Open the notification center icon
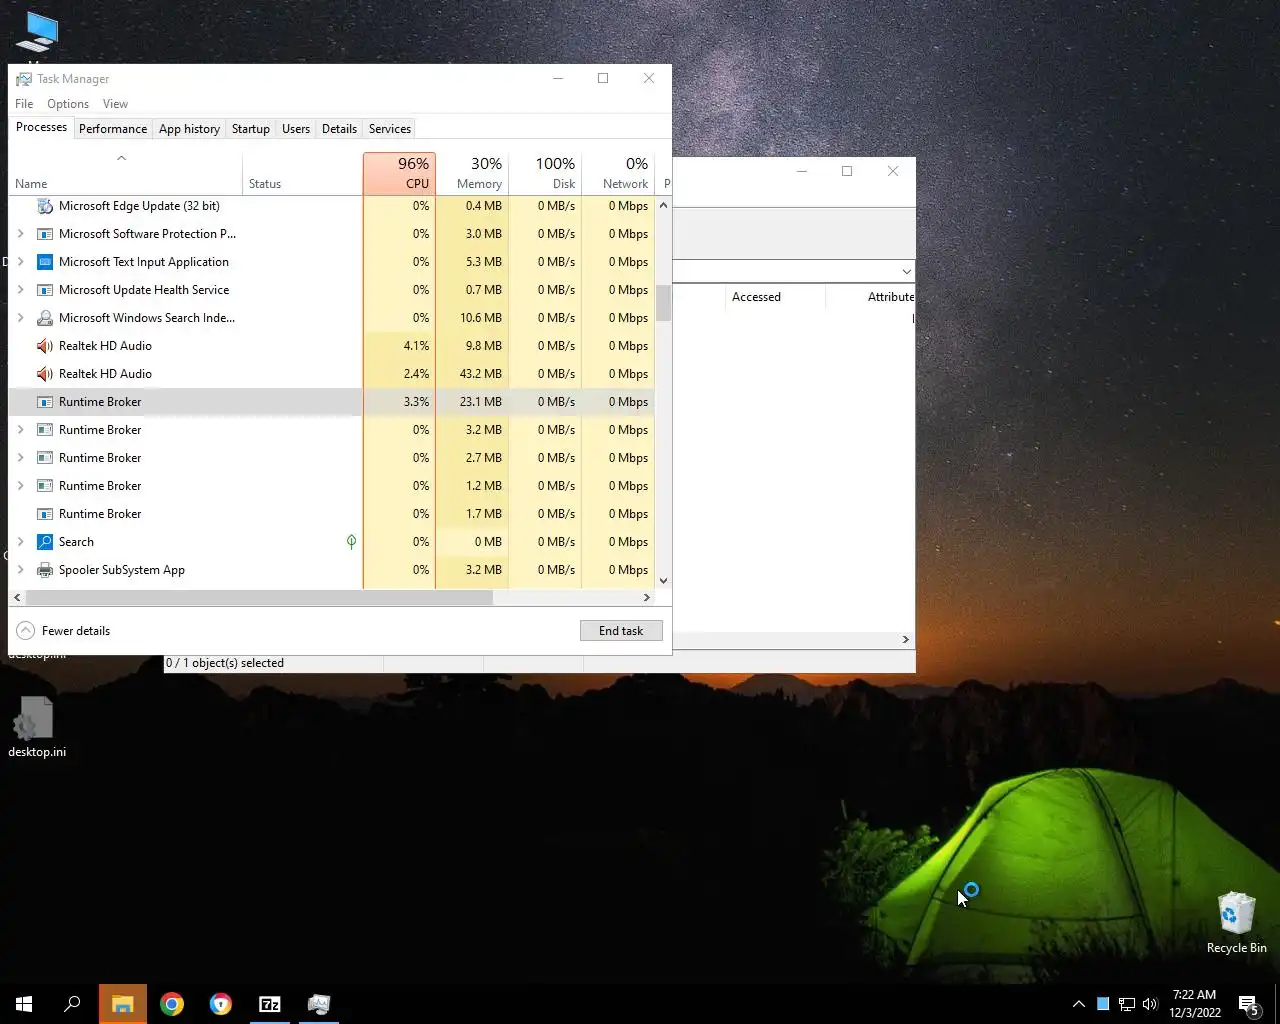The height and width of the screenshot is (1024, 1280). coord(1248,1004)
